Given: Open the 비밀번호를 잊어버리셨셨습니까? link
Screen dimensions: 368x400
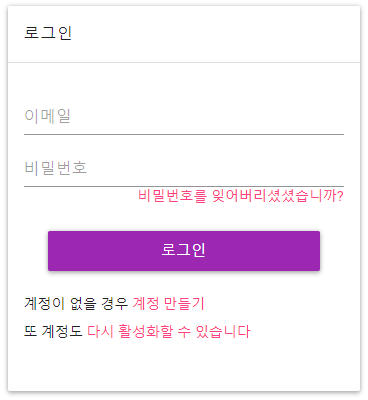Looking at the screenshot, I should 241,196.
